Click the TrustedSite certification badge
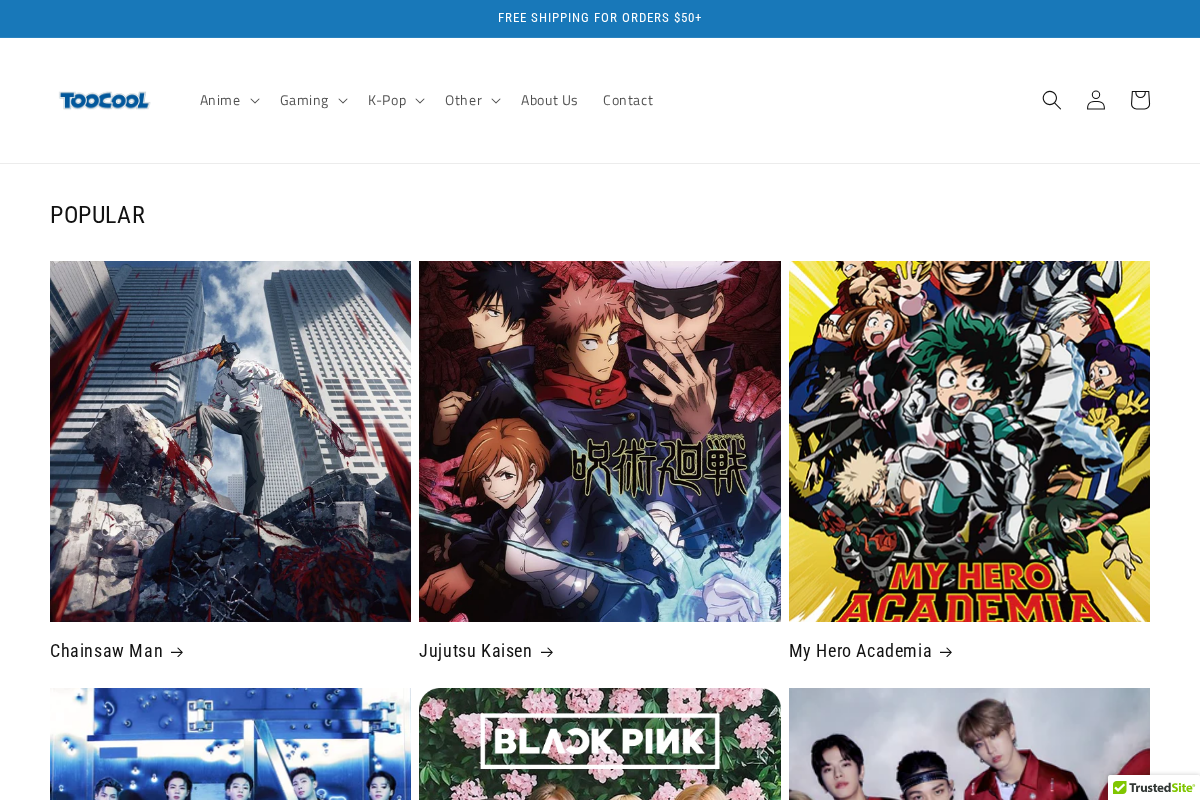The image size is (1200, 800). pyautogui.click(x=1154, y=789)
